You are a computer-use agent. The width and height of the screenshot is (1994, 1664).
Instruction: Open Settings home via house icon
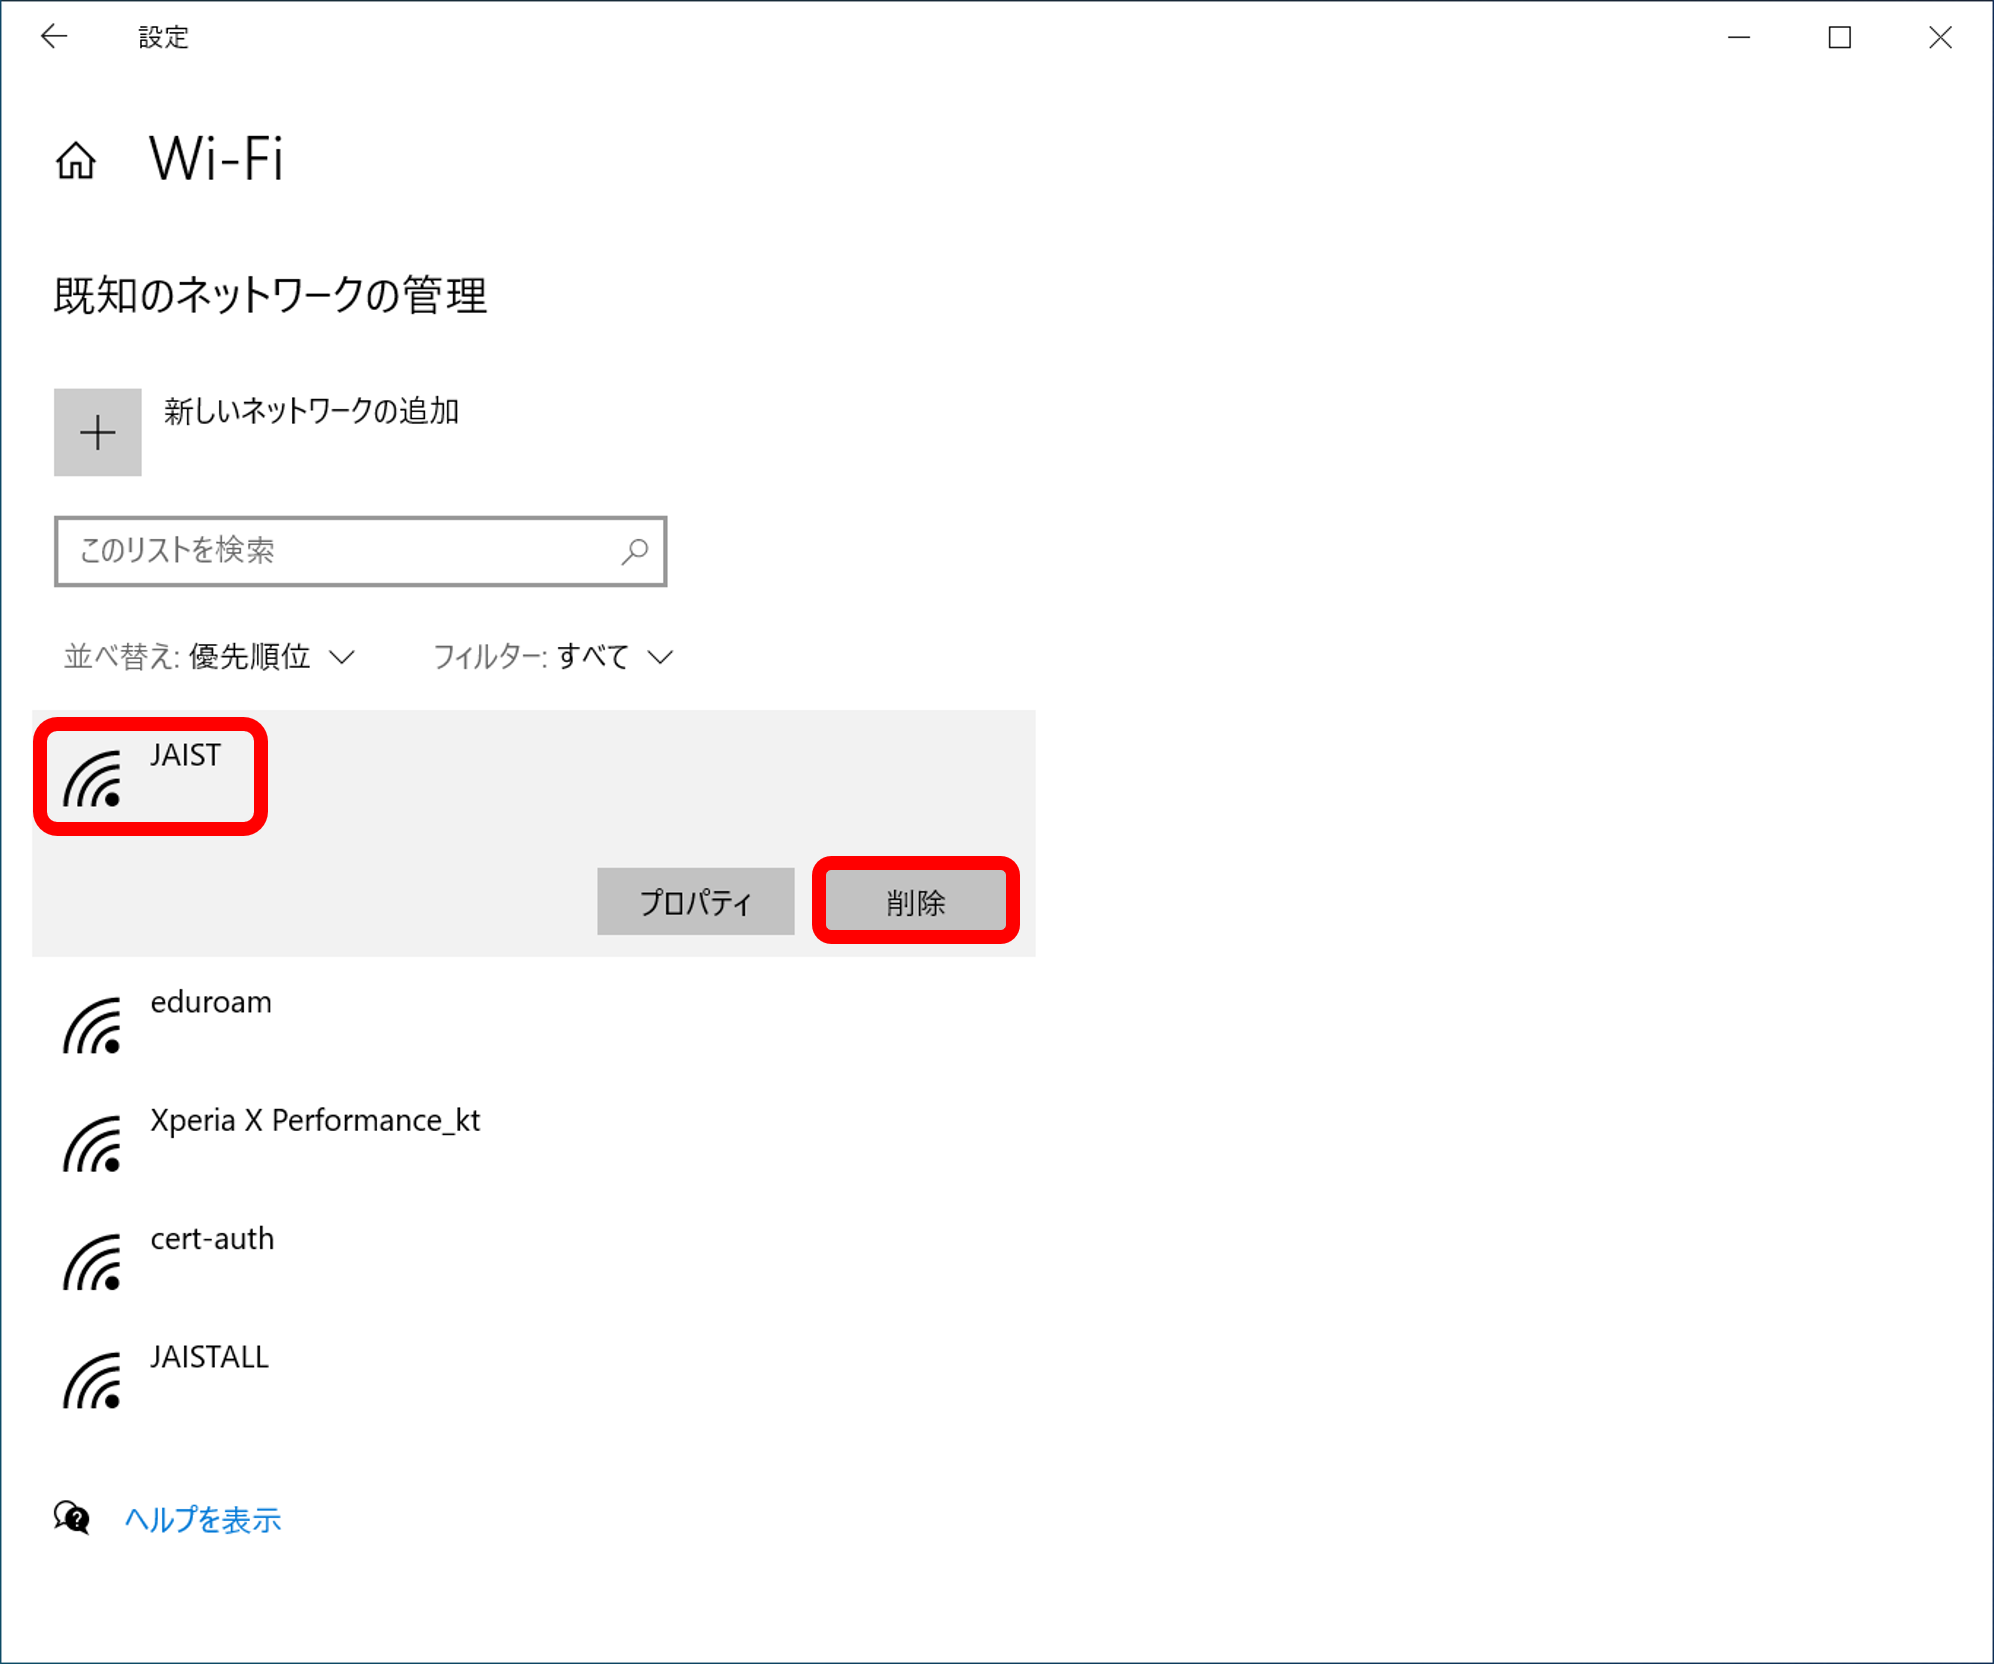point(76,160)
